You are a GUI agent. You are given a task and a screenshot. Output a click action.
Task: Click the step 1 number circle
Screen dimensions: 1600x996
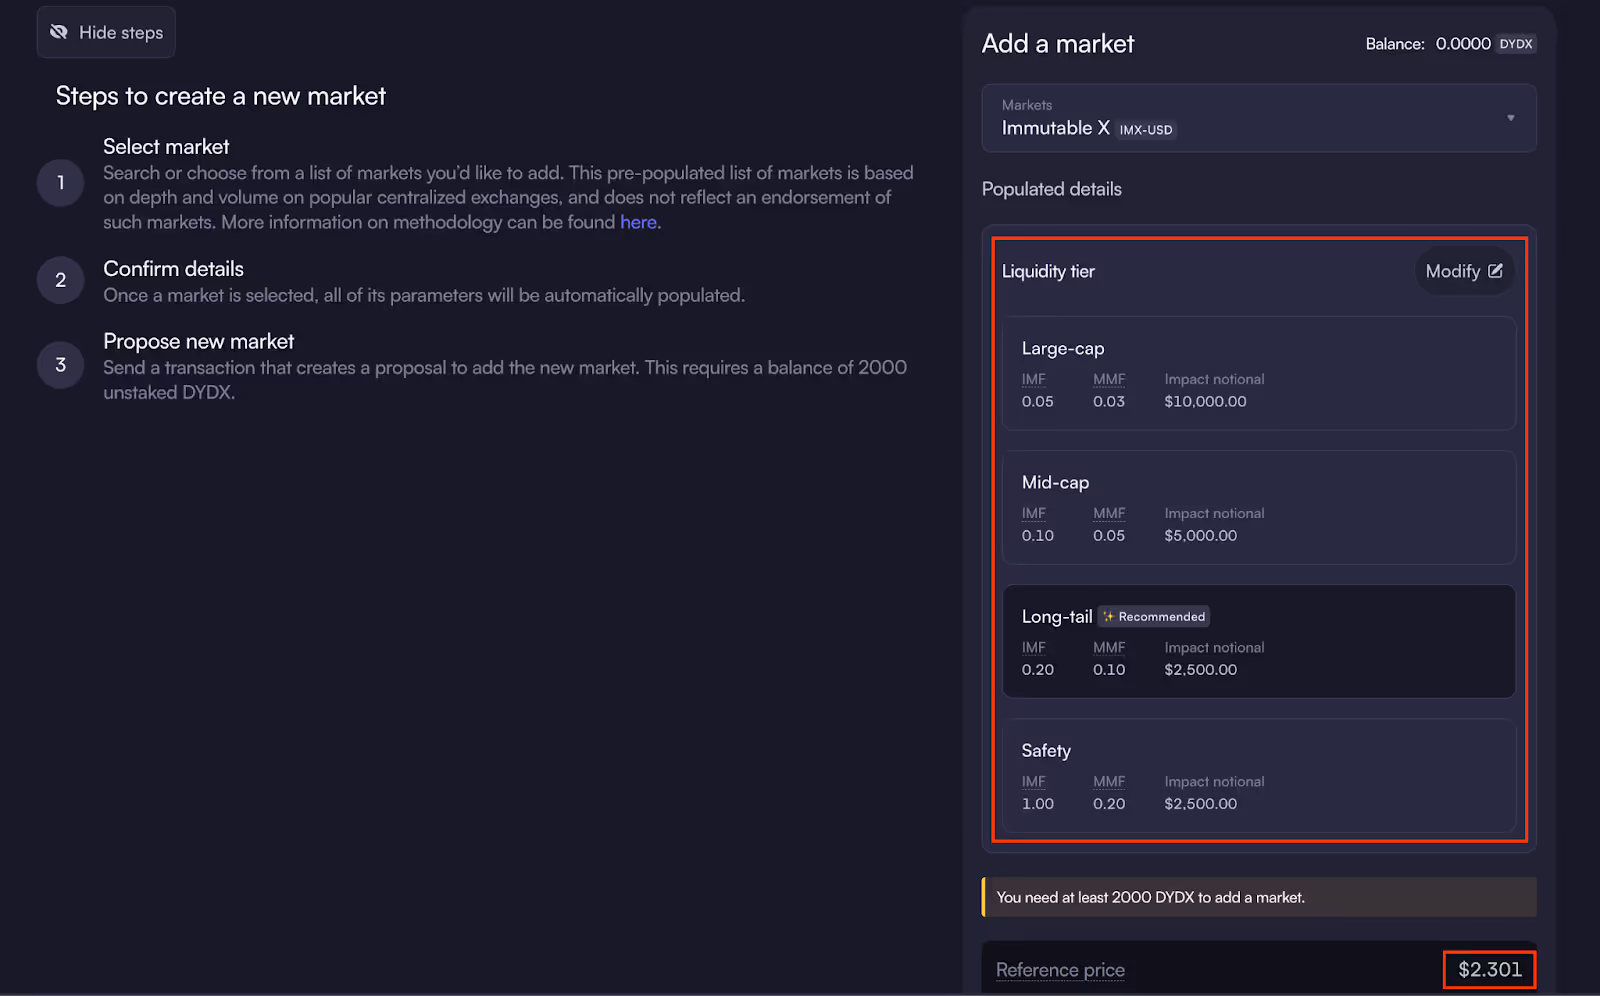(x=61, y=183)
